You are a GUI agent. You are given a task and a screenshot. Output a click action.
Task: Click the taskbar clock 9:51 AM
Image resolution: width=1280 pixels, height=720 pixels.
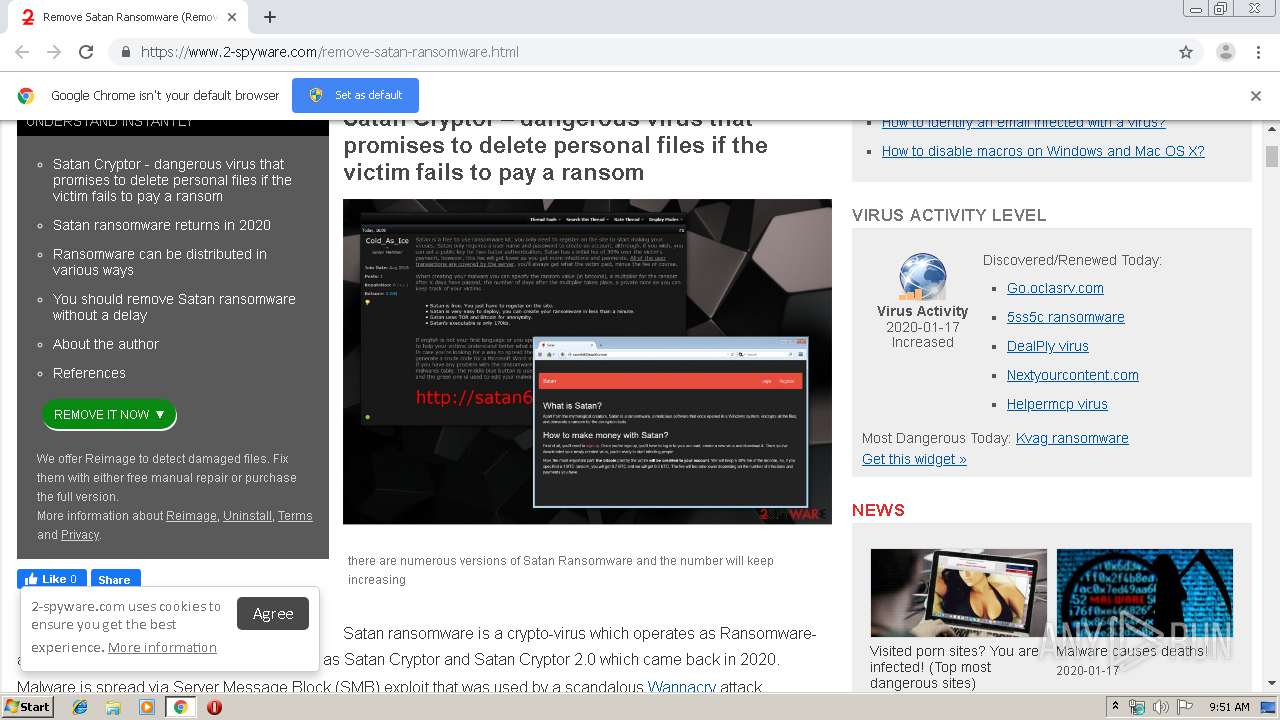click(x=1229, y=707)
